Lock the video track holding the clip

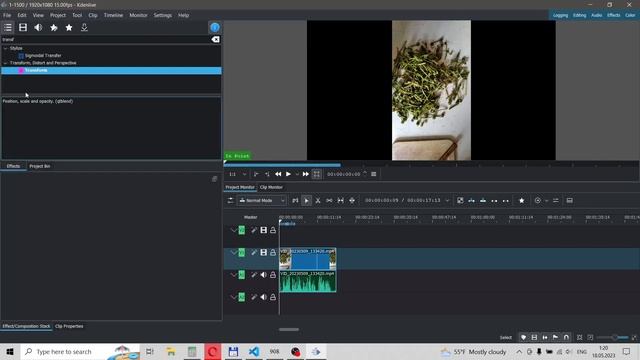(273, 253)
